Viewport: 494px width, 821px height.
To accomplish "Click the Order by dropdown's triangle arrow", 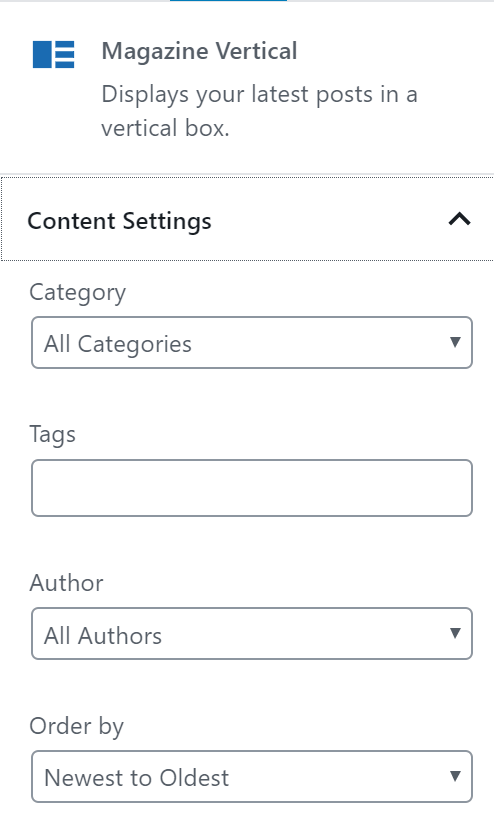I will tap(455, 776).
